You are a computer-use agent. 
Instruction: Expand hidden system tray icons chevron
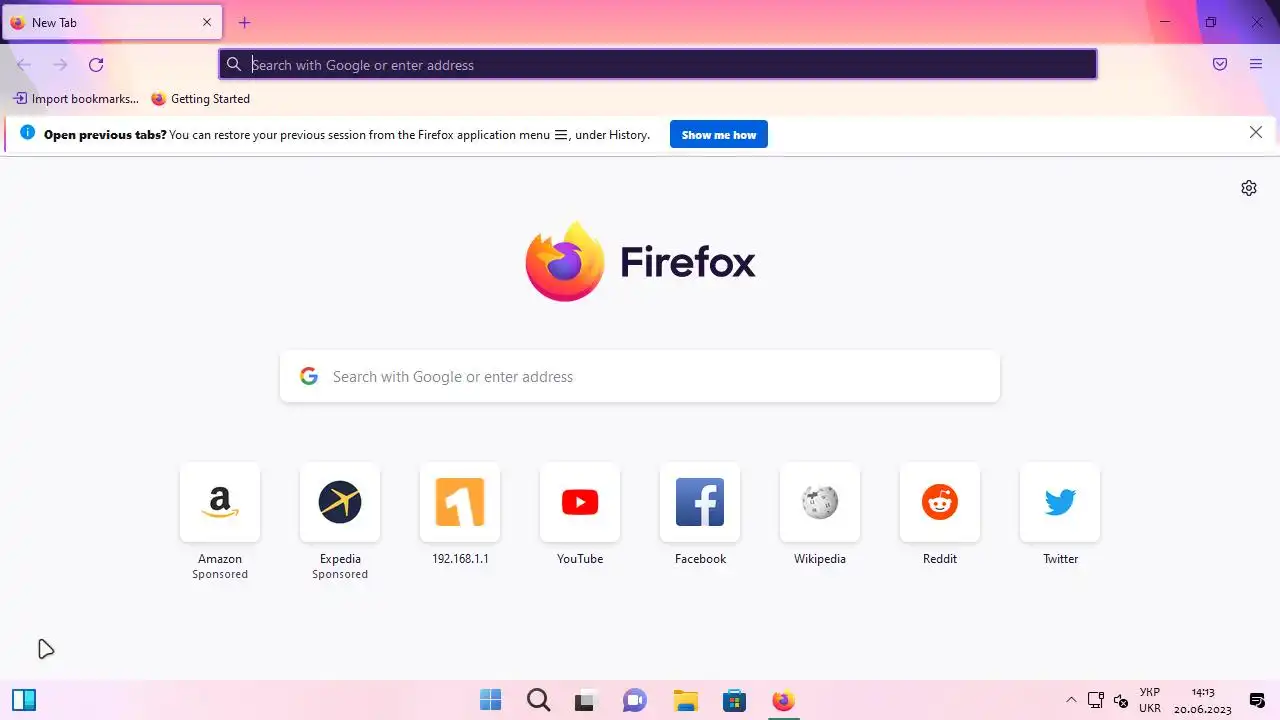[1071, 700]
